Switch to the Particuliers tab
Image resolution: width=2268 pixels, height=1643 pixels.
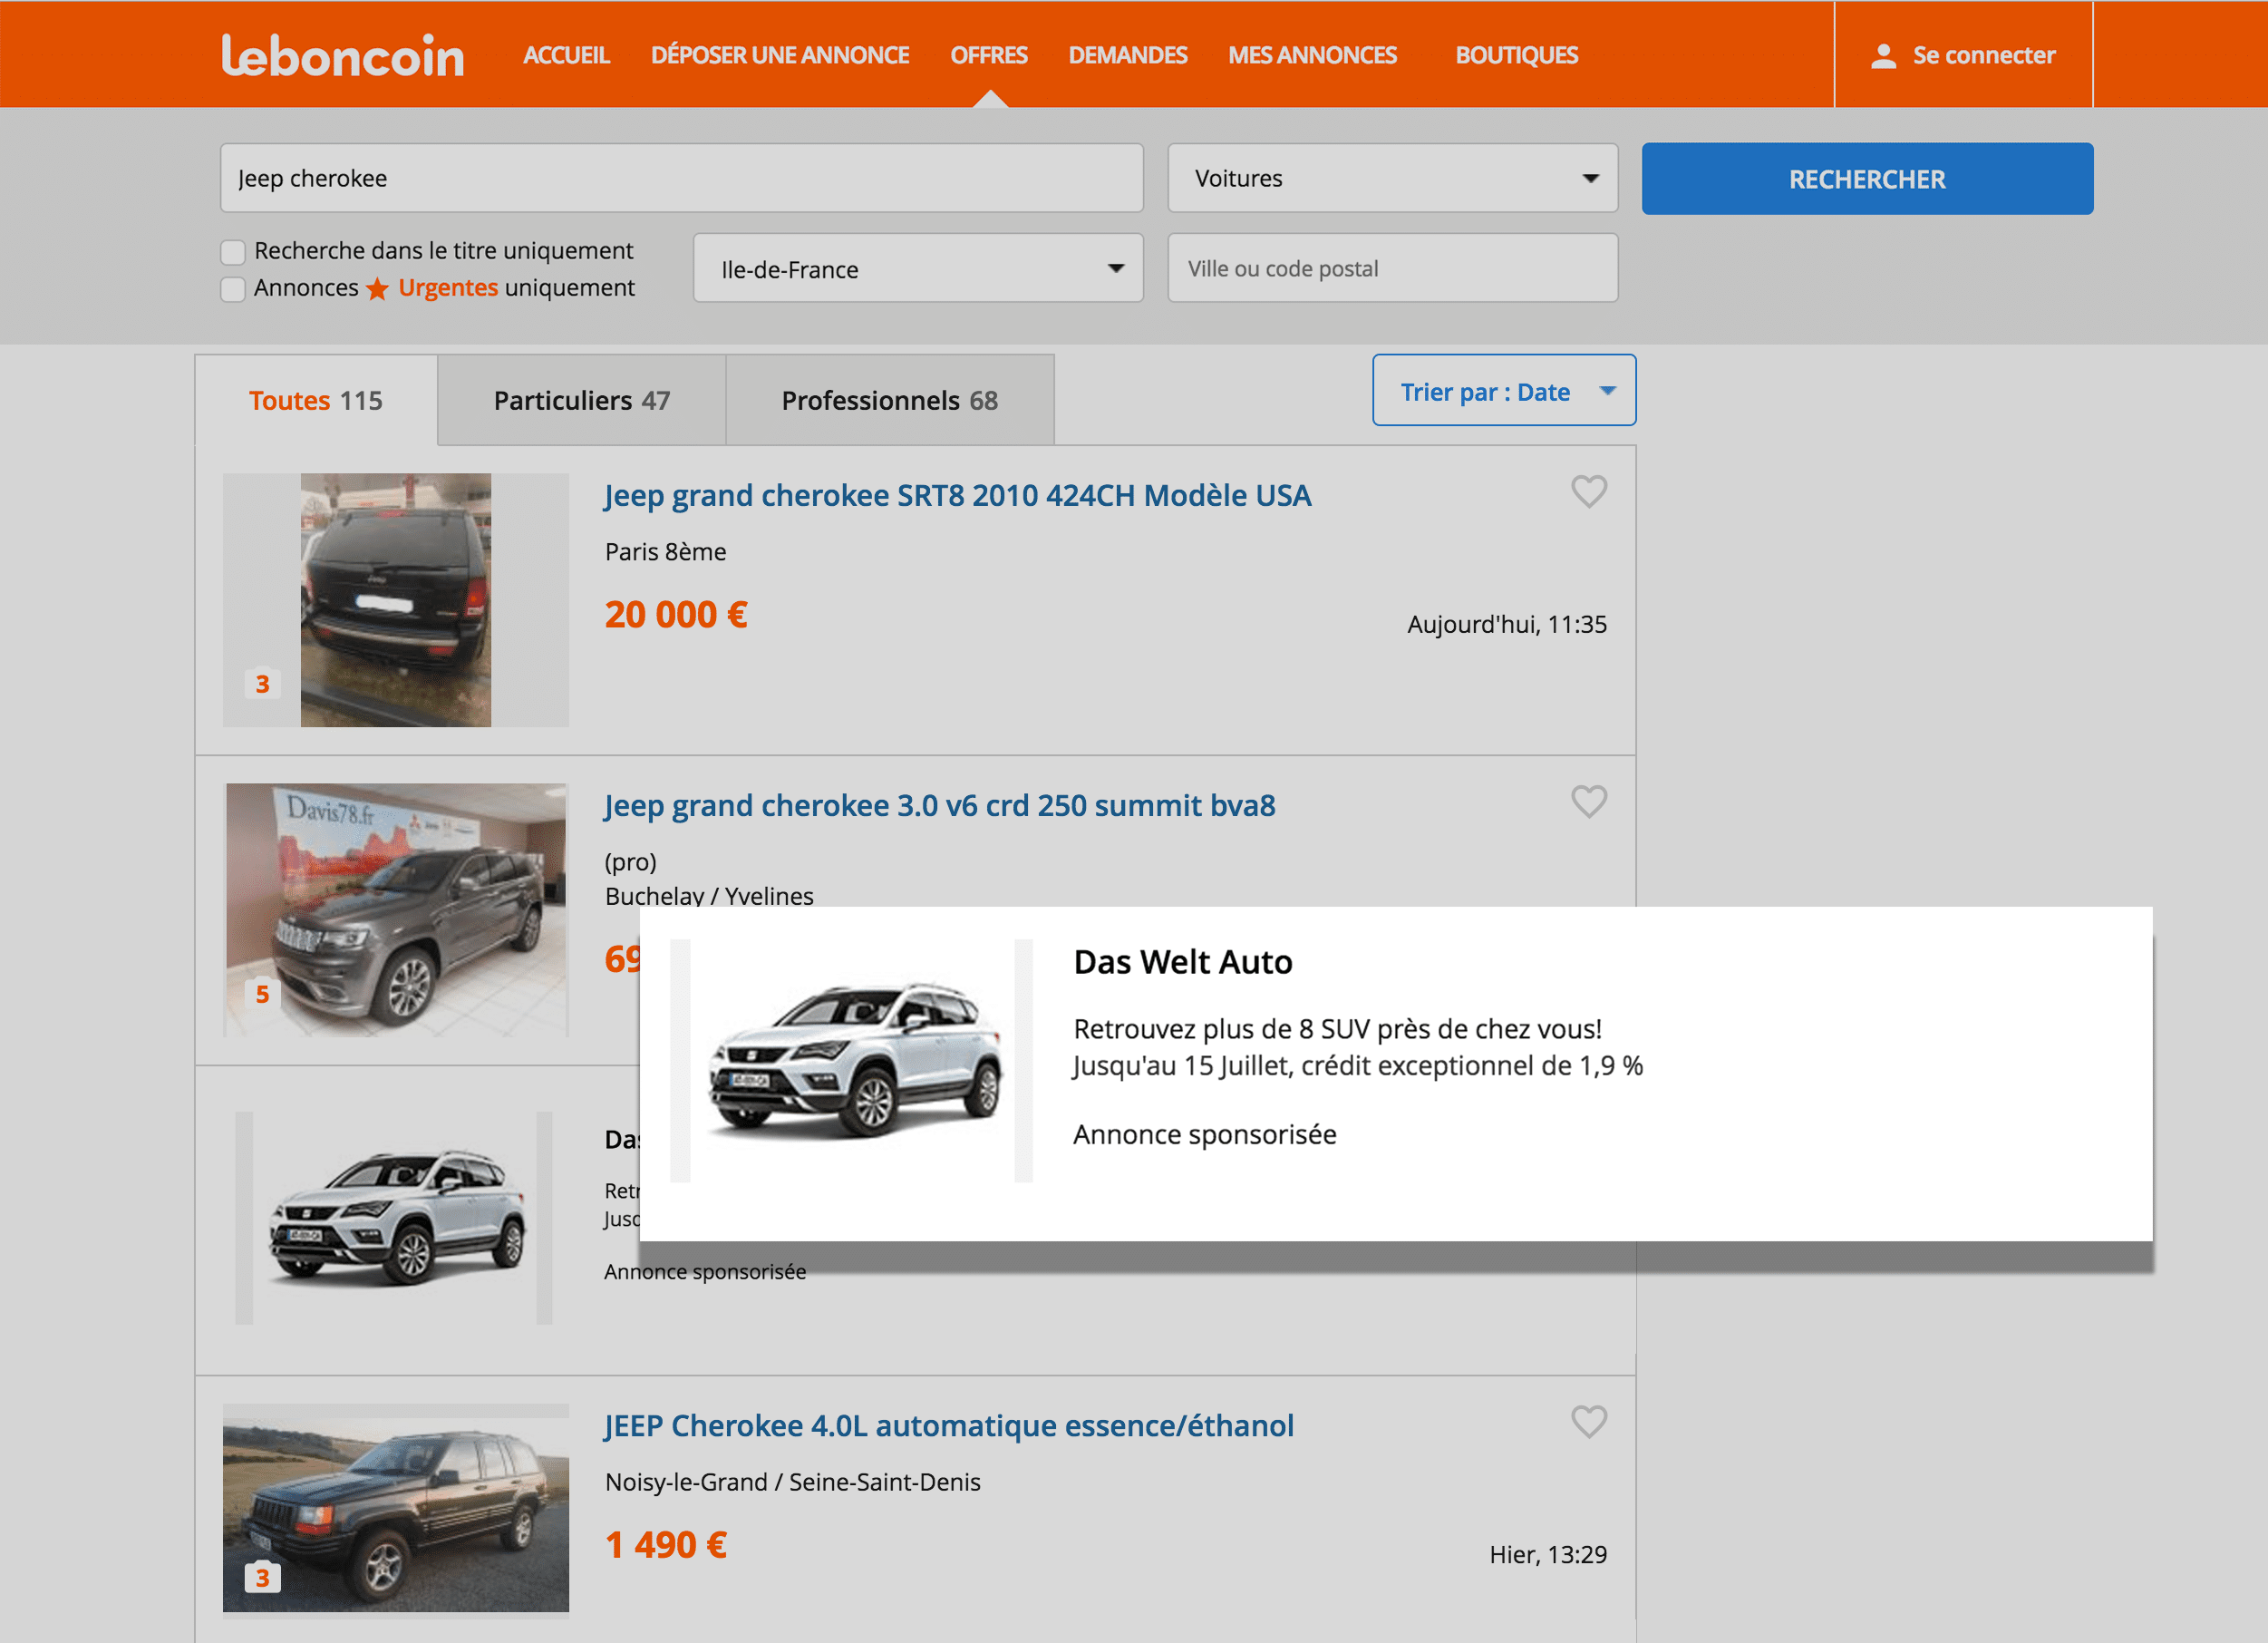pyautogui.click(x=581, y=401)
